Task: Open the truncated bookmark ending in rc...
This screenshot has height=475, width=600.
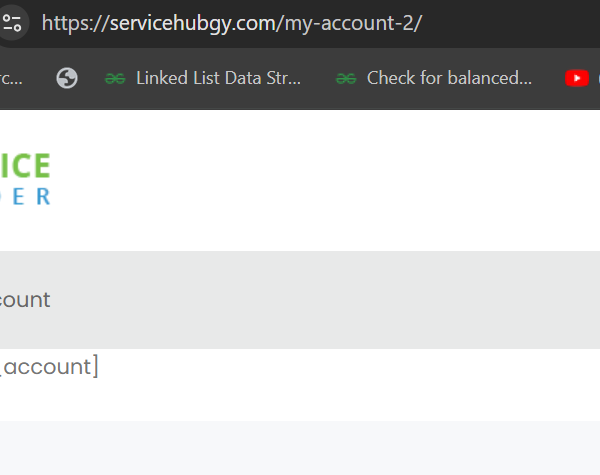Action: [10, 78]
